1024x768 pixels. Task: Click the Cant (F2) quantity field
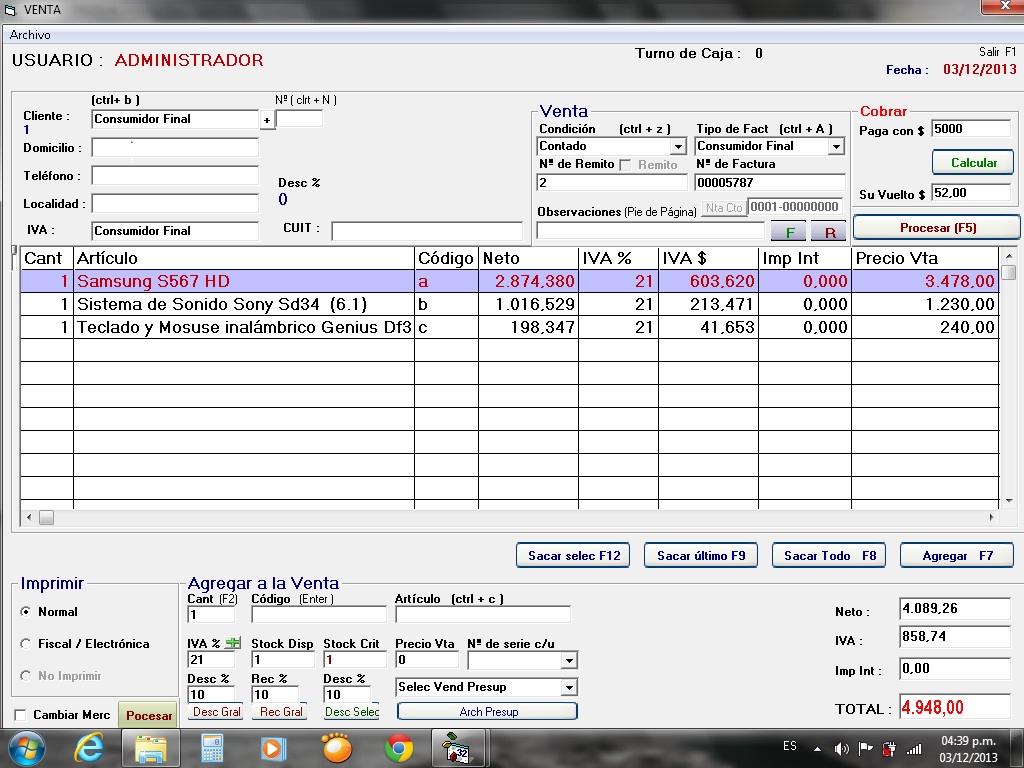pos(211,615)
